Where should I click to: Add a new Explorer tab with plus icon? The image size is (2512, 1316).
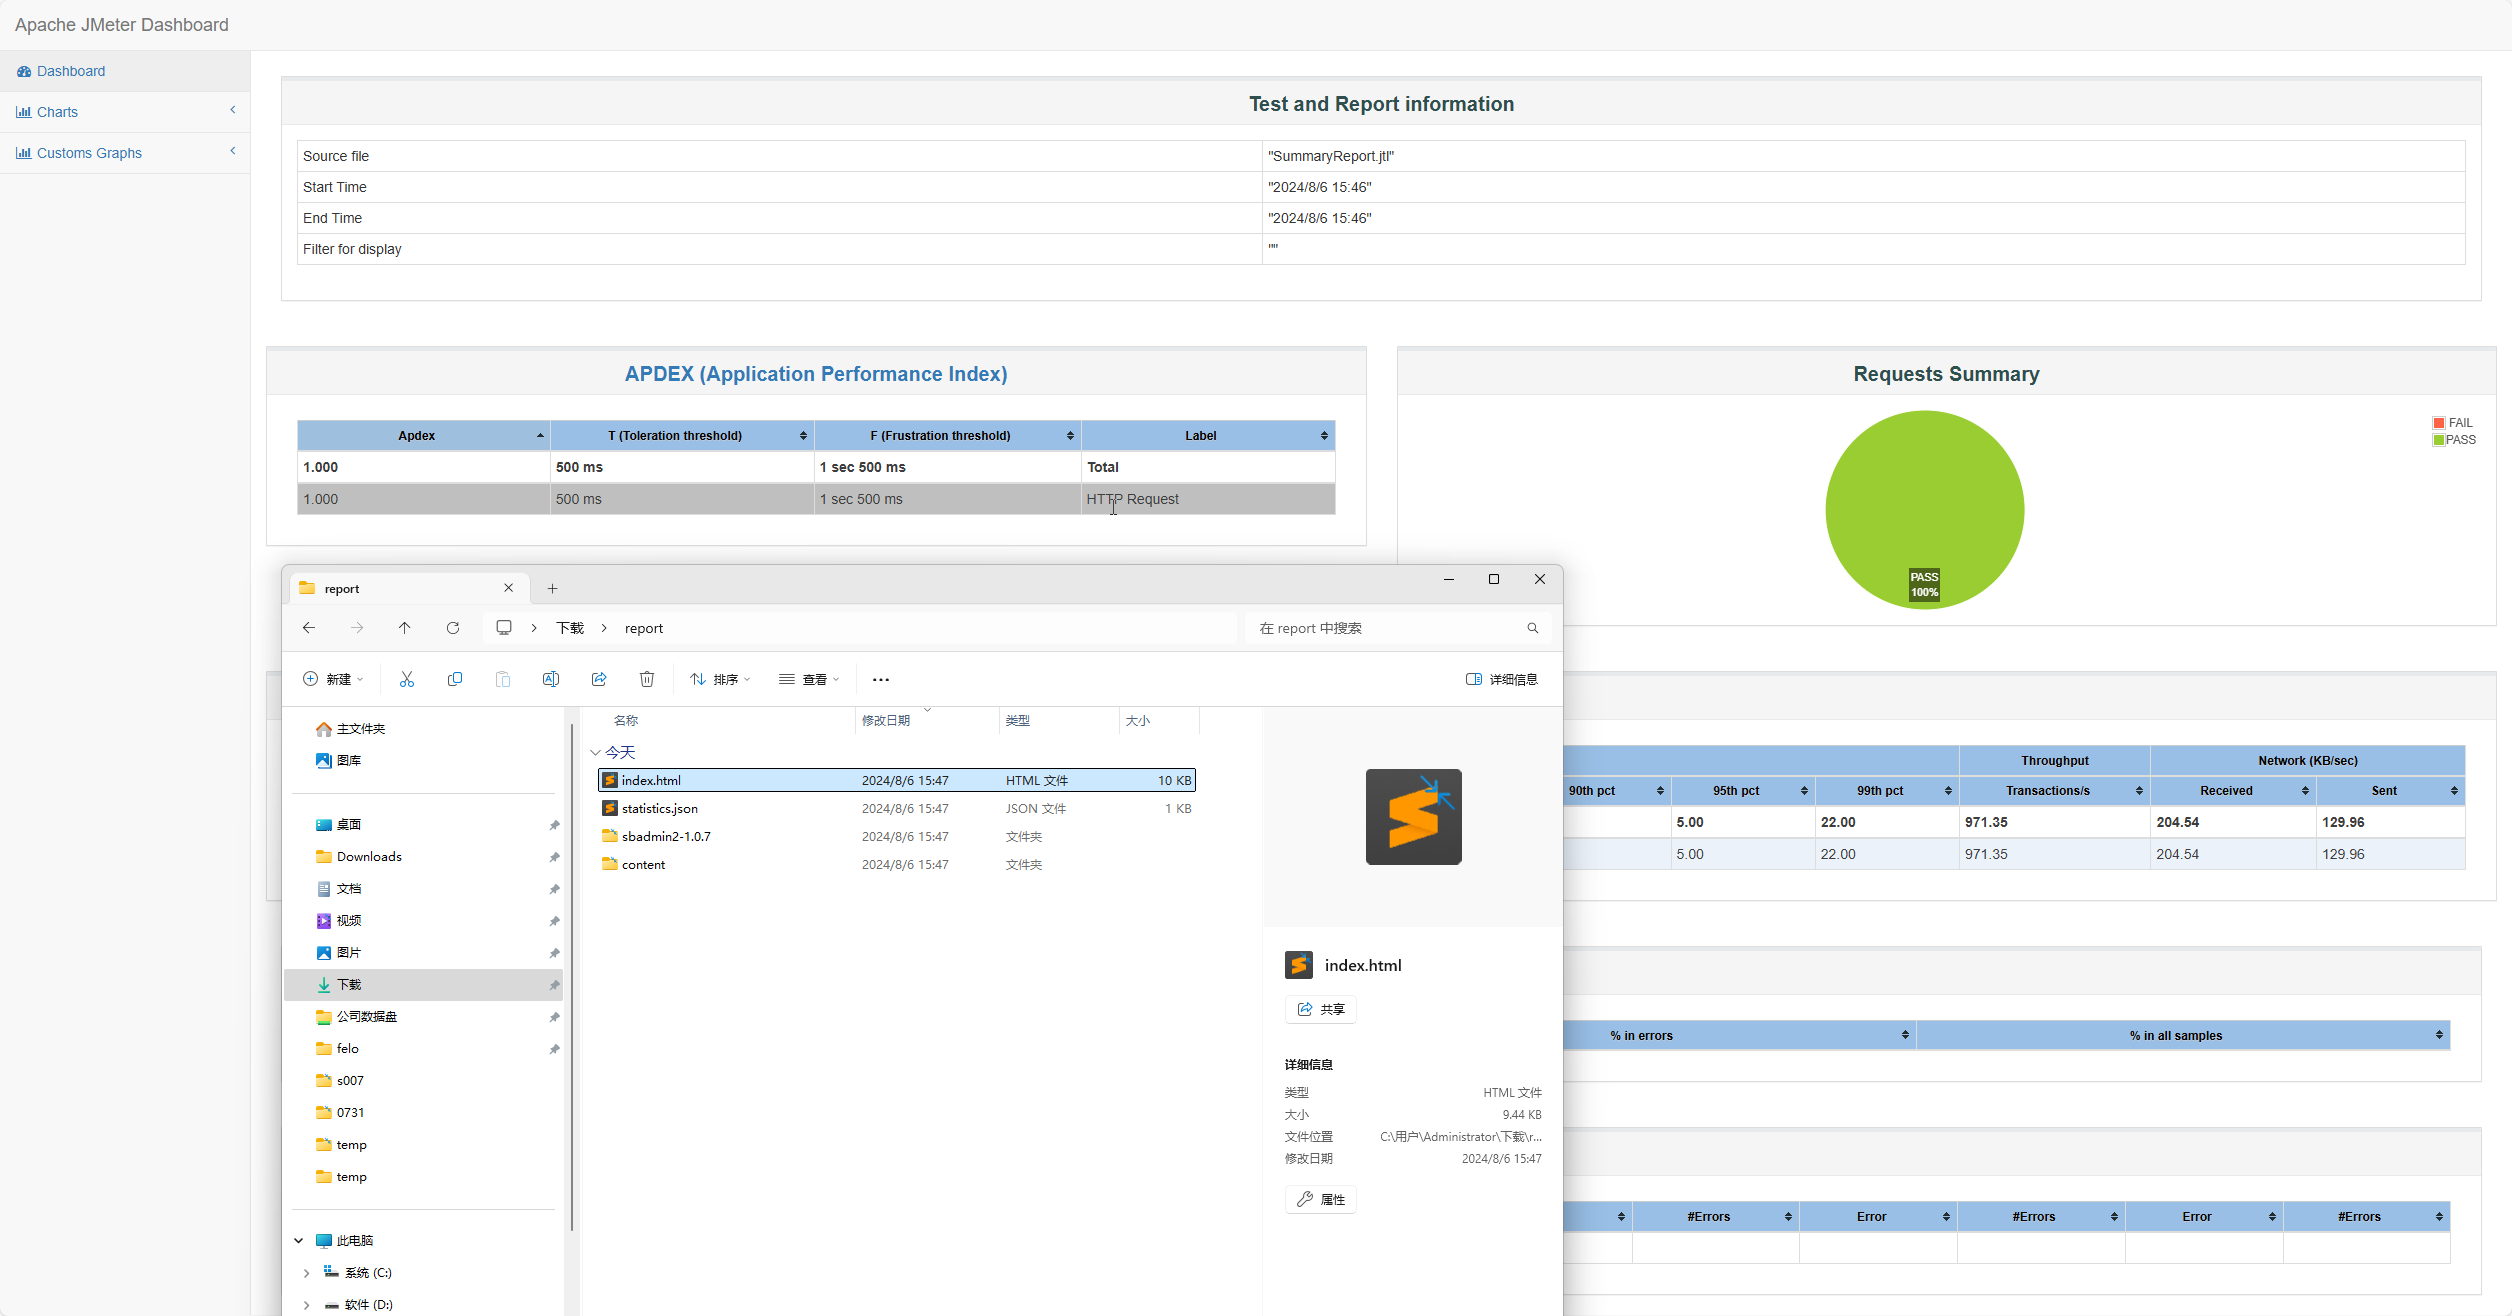tap(553, 588)
